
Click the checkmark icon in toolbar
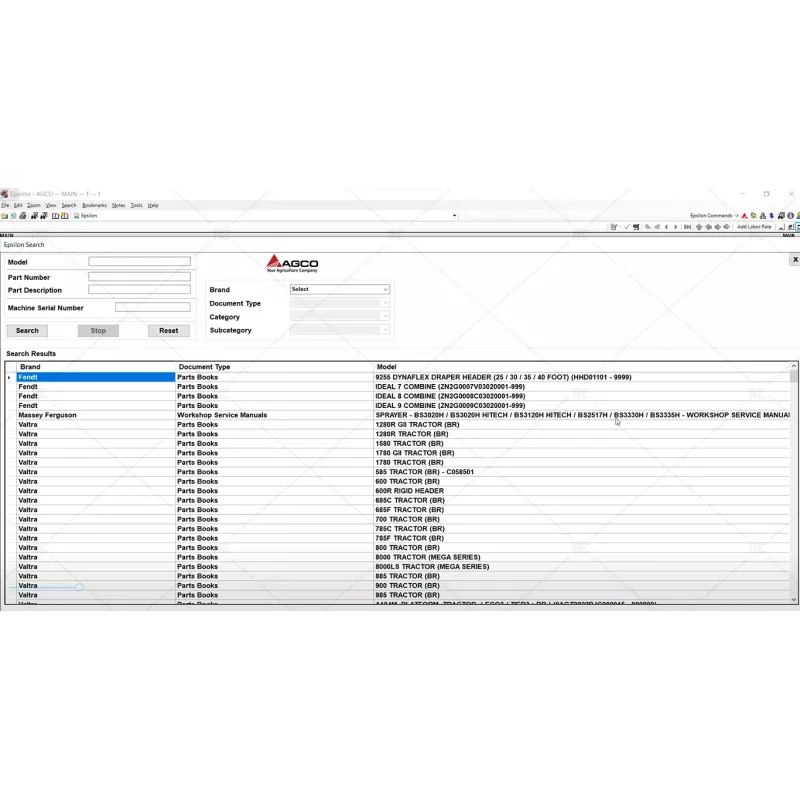point(626,227)
